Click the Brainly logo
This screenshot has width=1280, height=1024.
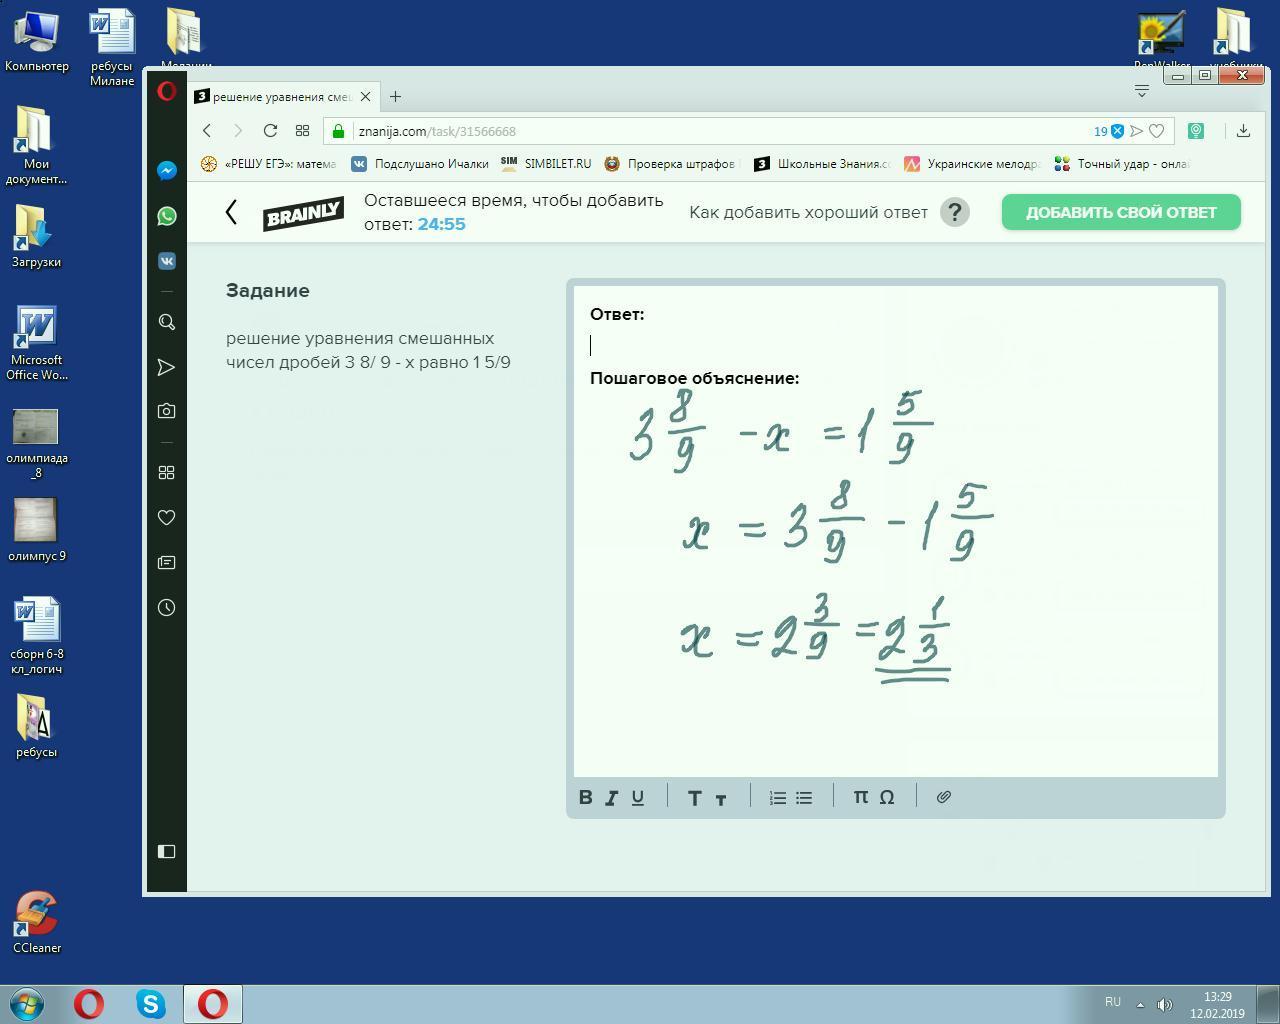[x=303, y=213]
